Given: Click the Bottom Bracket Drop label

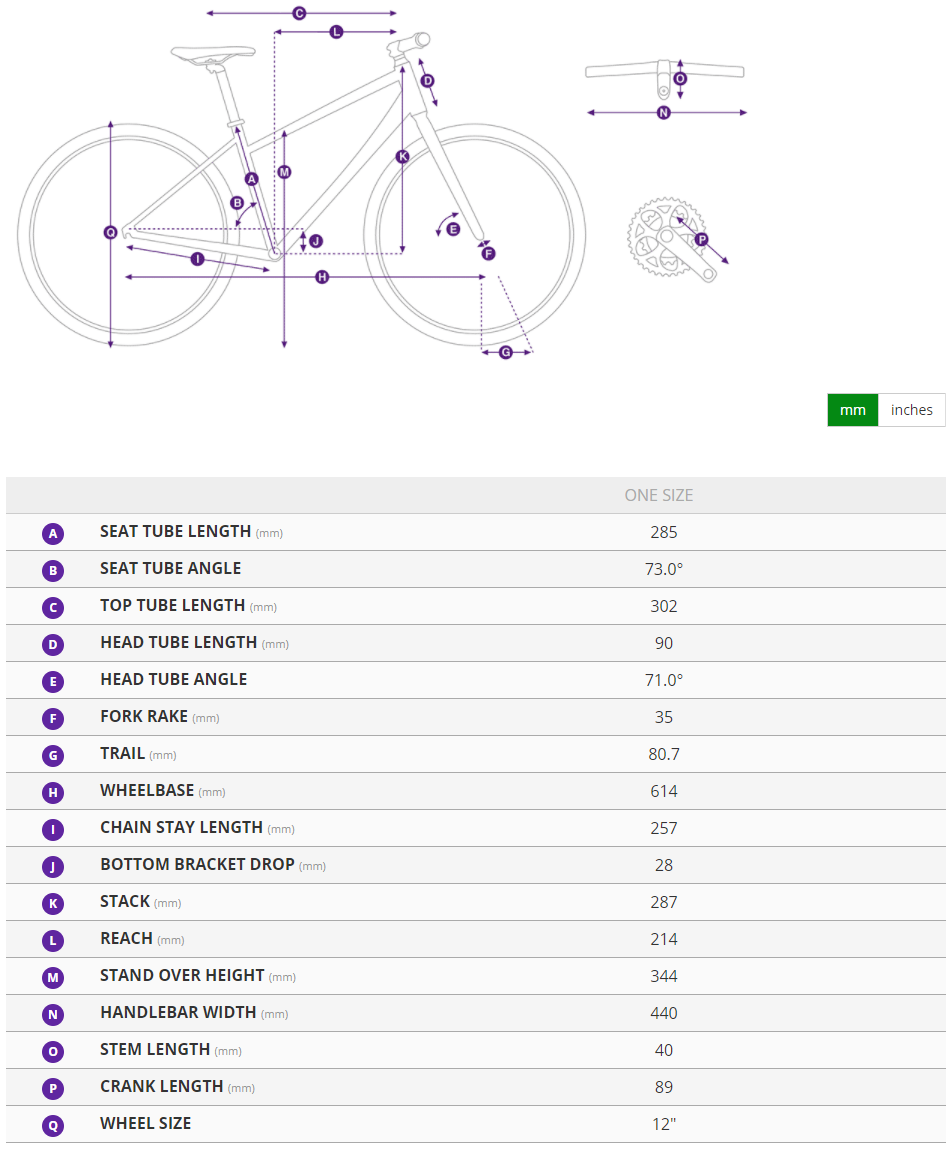Looking at the screenshot, I should coord(197,864).
